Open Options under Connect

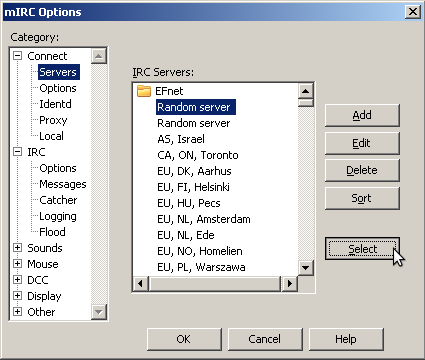58,88
